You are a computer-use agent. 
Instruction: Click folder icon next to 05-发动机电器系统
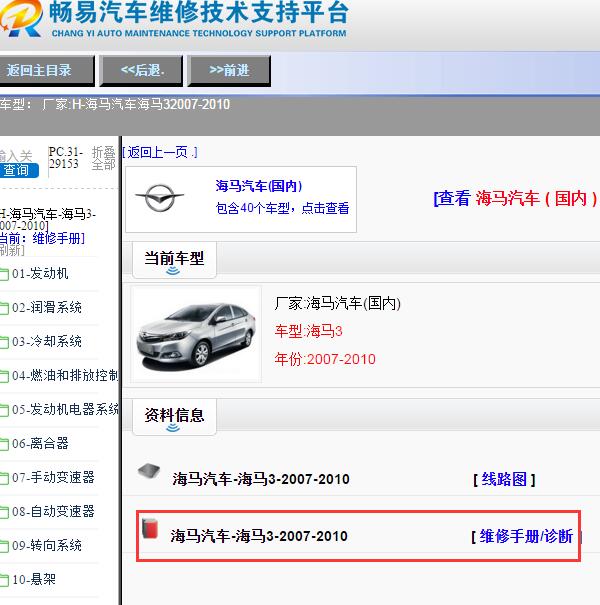4,410
